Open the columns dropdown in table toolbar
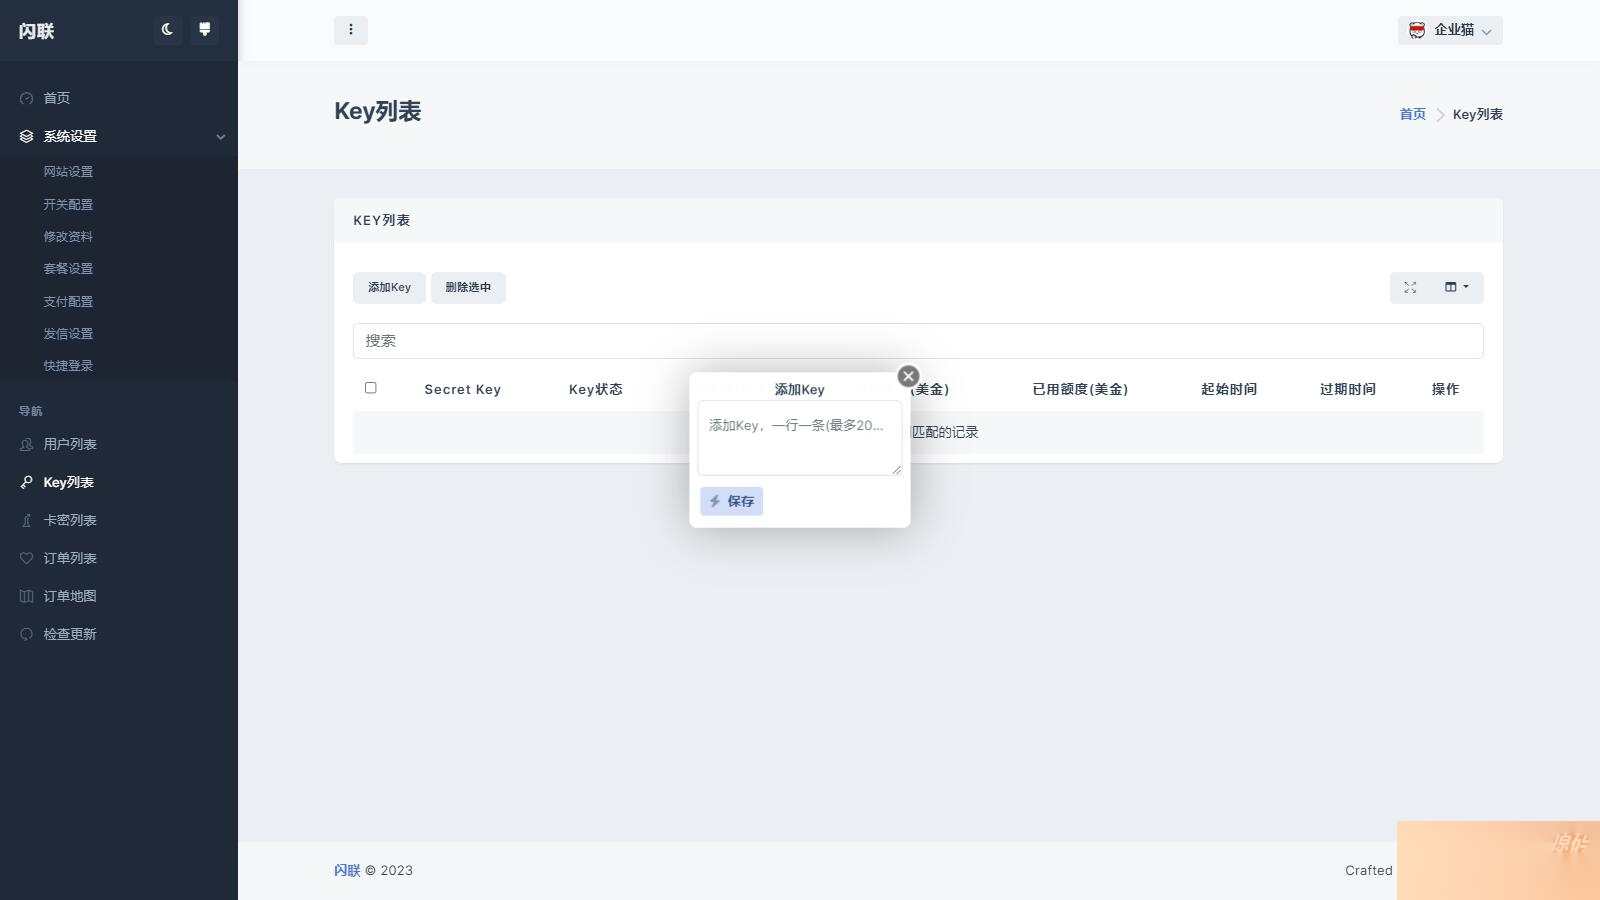This screenshot has height=900, width=1600. pos(1456,288)
